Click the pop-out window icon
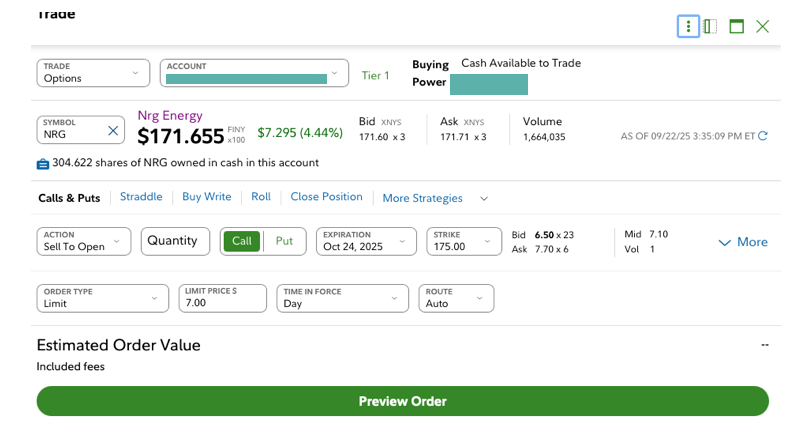The width and height of the screenshot is (801, 428). coord(737,27)
